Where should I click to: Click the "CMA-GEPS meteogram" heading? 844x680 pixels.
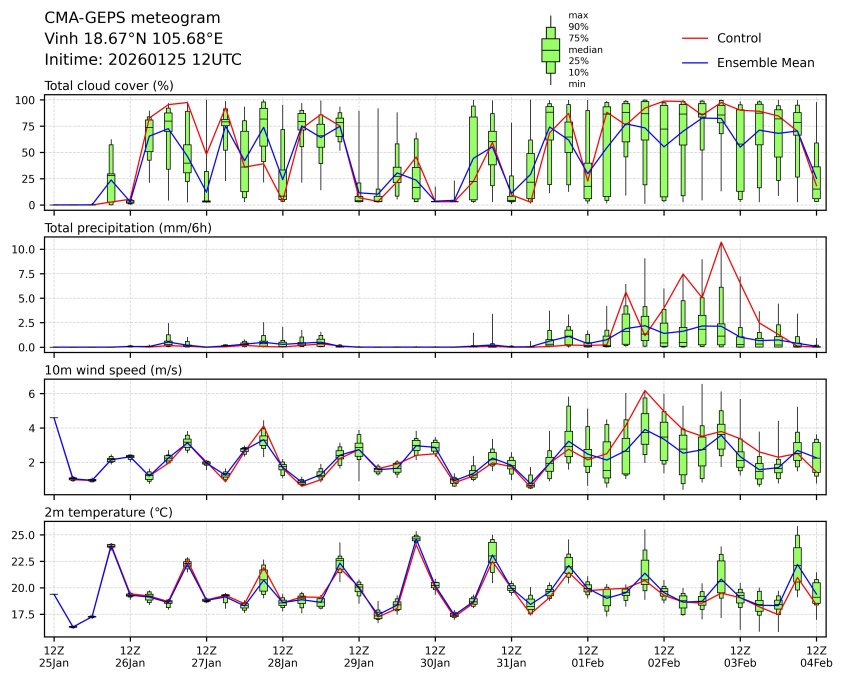pos(126,18)
